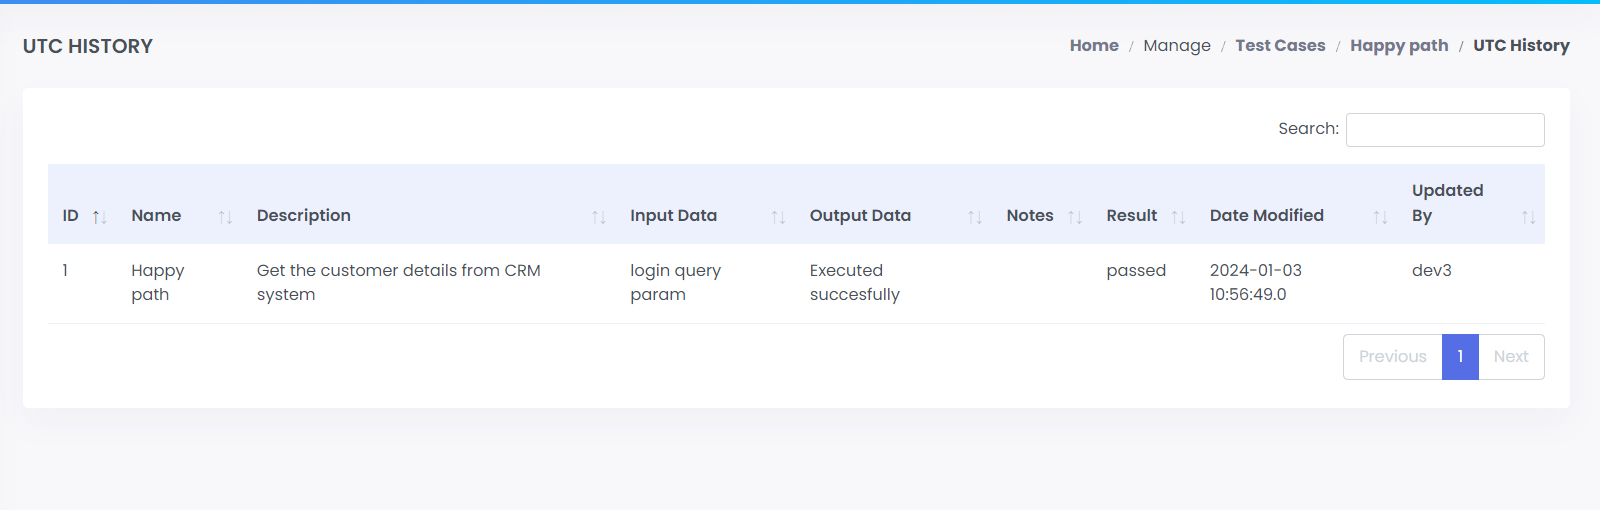
Task: Navigate to Test Cases breadcrumb
Action: (x=1280, y=46)
